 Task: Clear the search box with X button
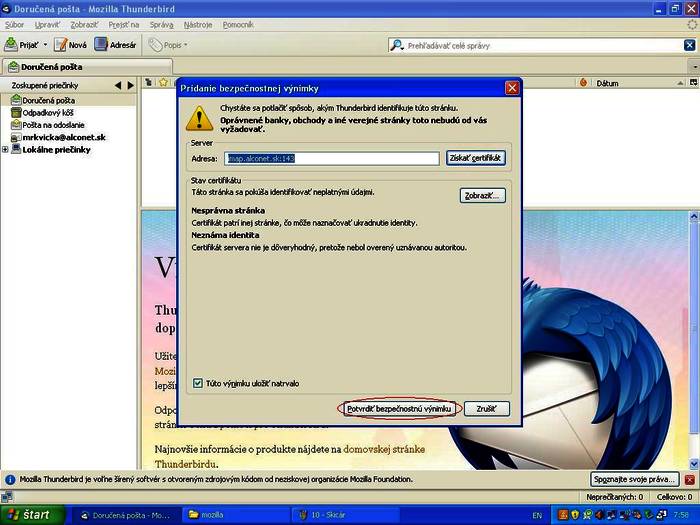pos(689,45)
